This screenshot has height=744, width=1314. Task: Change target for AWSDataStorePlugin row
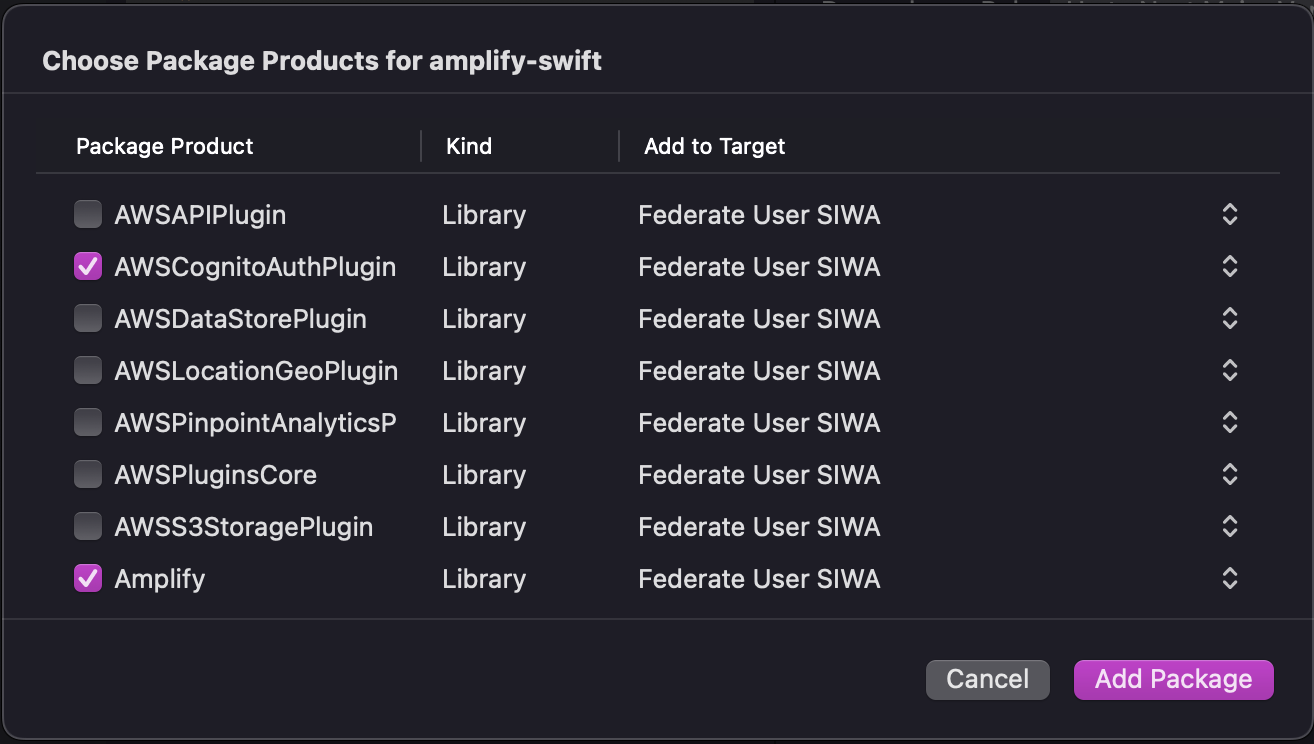tap(1230, 318)
